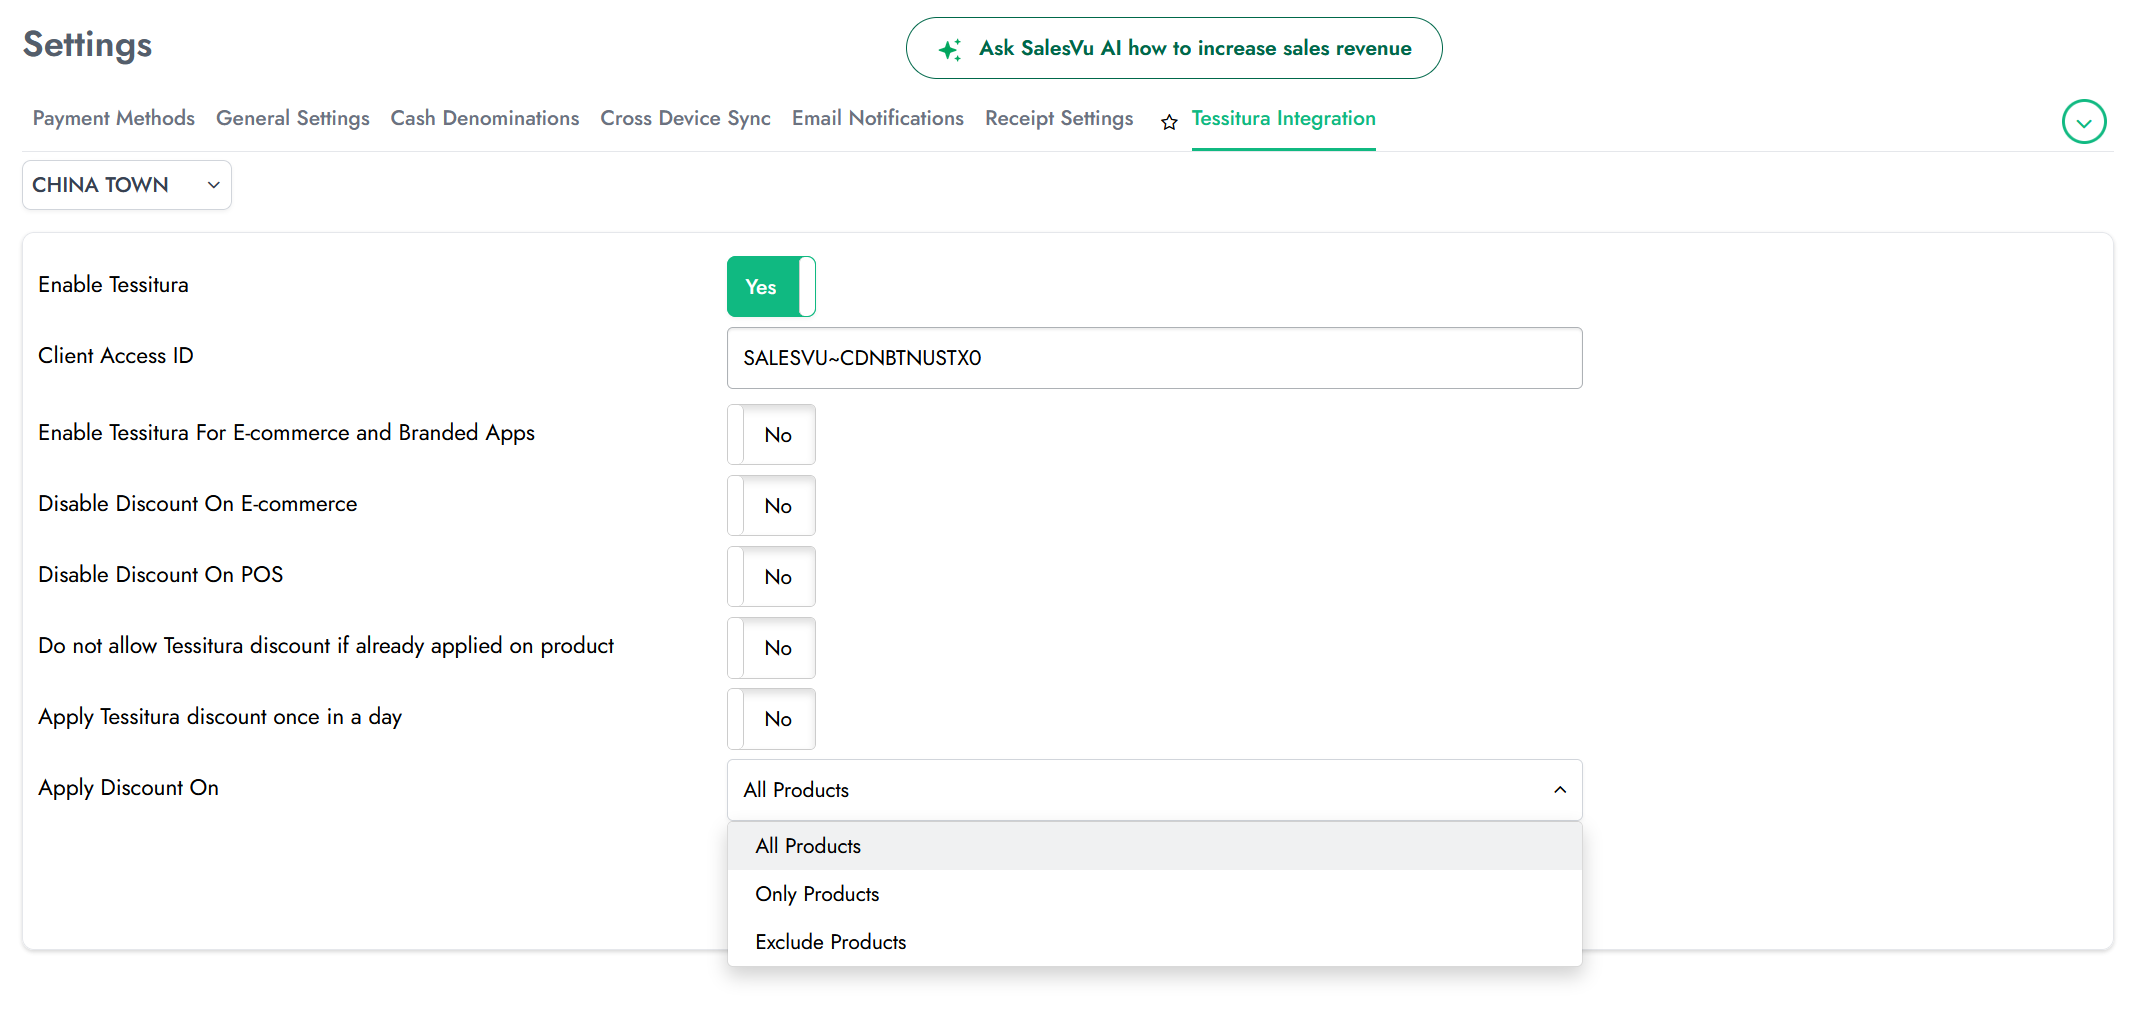Select Tessitura Integration tab
Screen dimensions: 2133x1031
point(1284,118)
